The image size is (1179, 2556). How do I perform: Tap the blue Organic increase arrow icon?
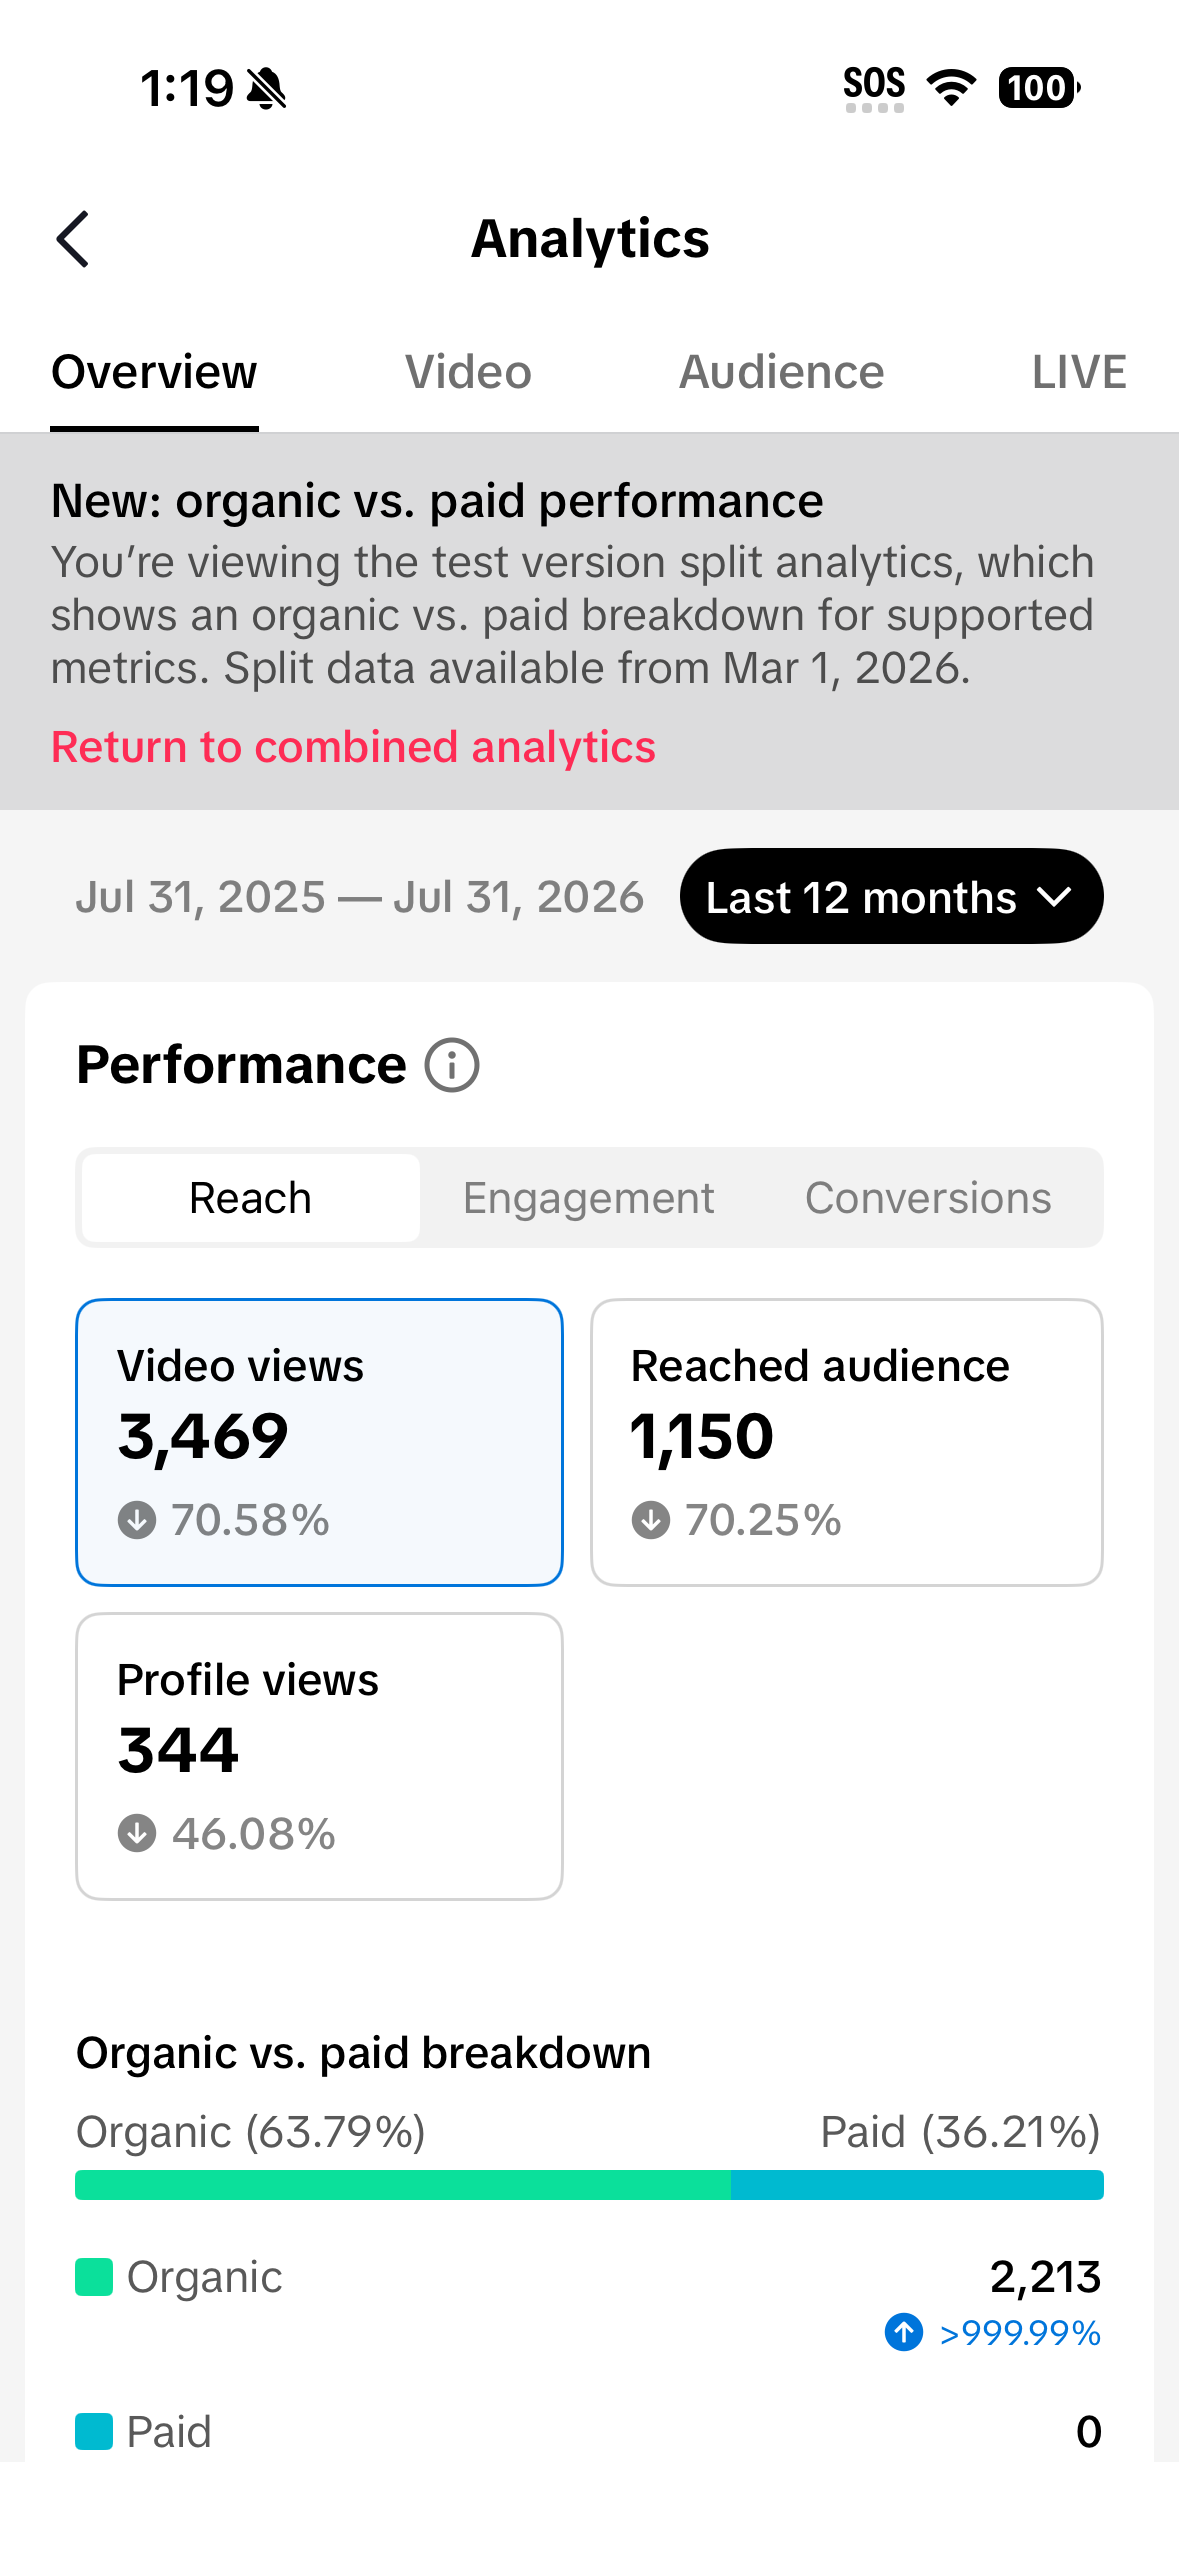point(904,2332)
